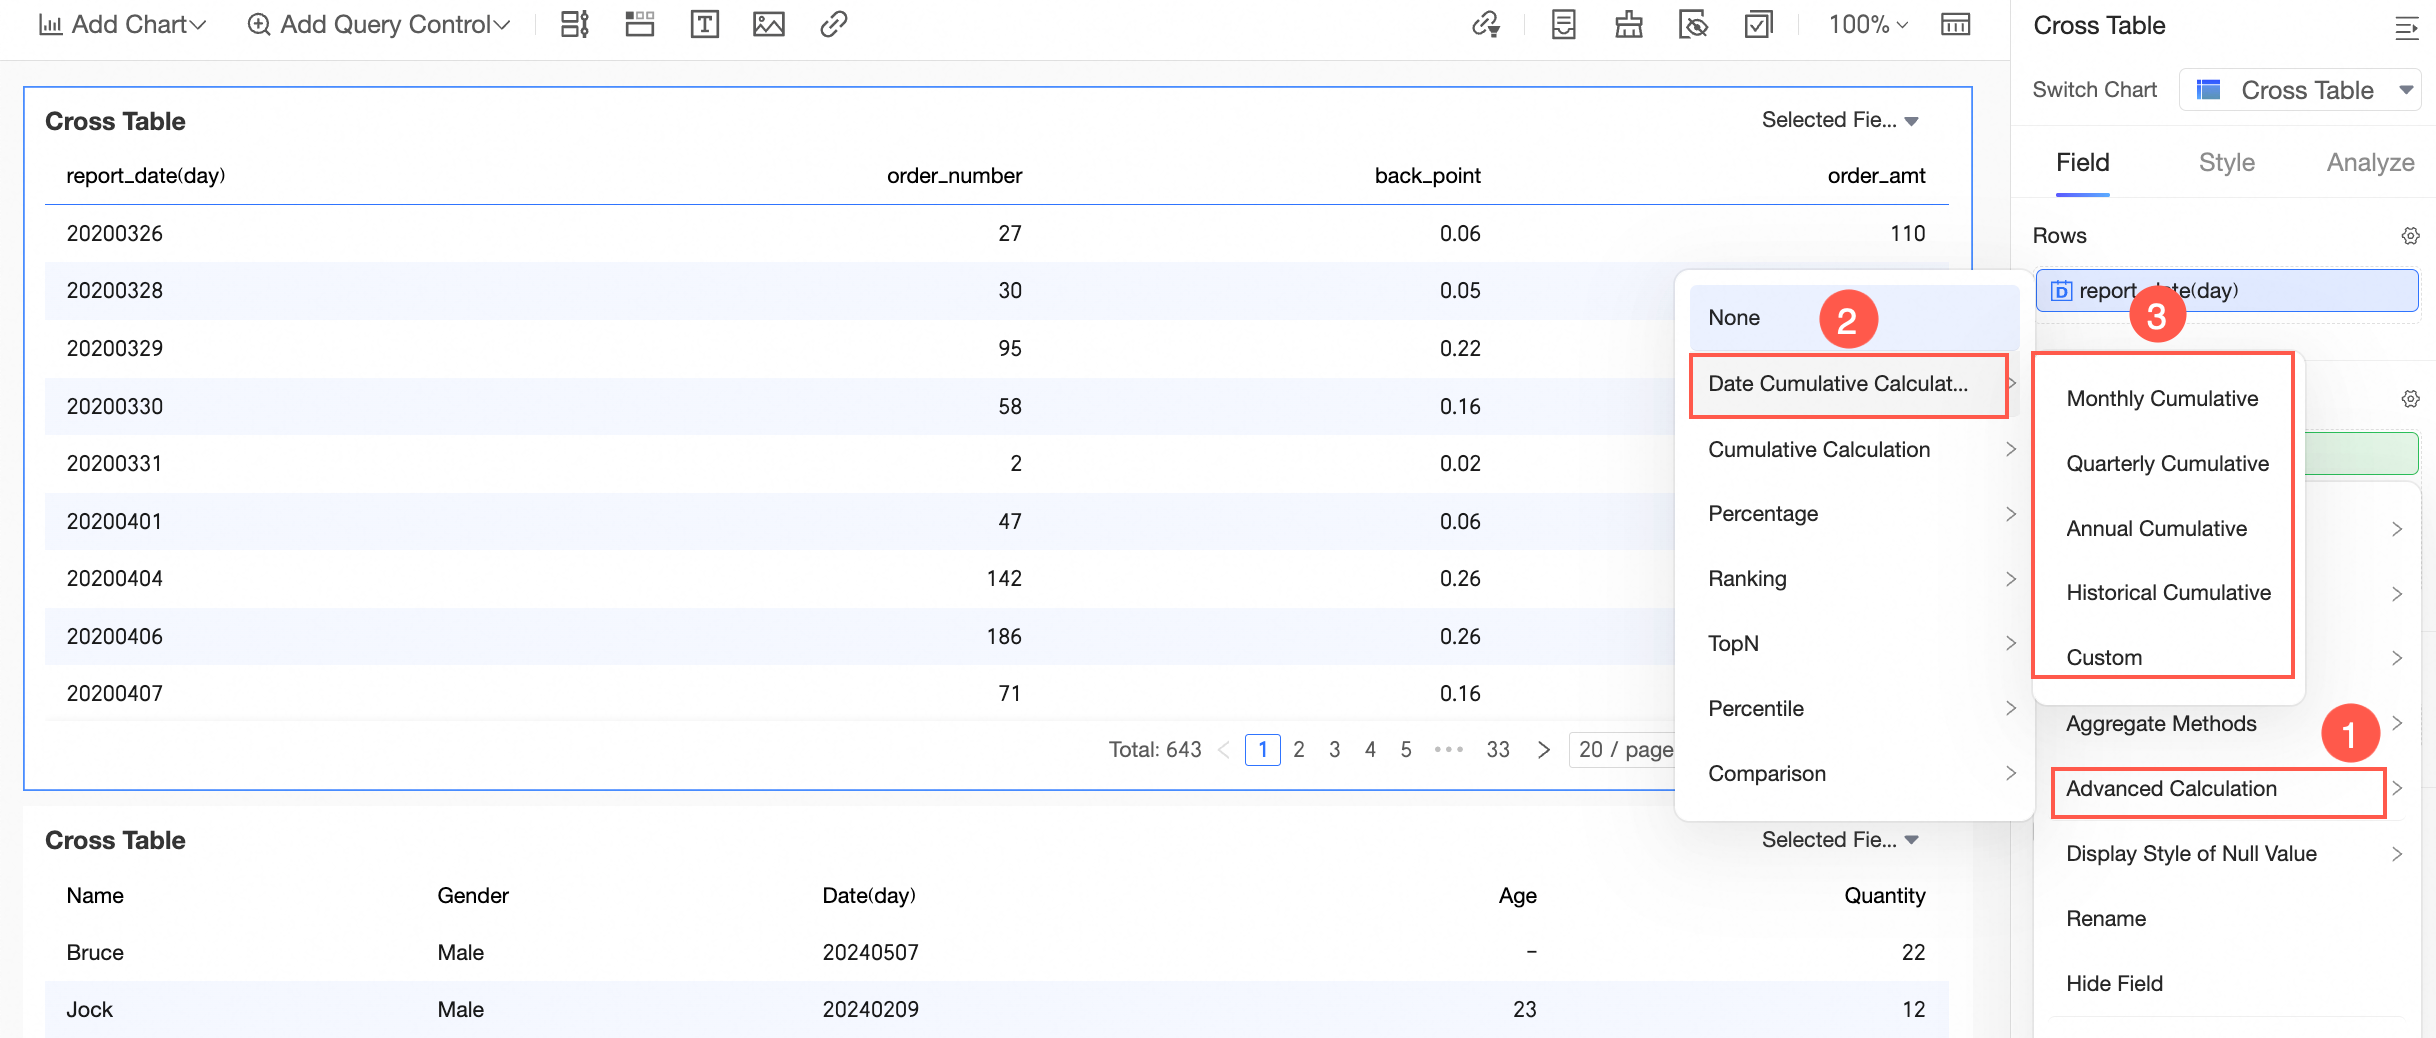Click the table layout icon beside zoom
Viewport: 2436px width, 1038px height.
pyautogui.click(x=1956, y=24)
